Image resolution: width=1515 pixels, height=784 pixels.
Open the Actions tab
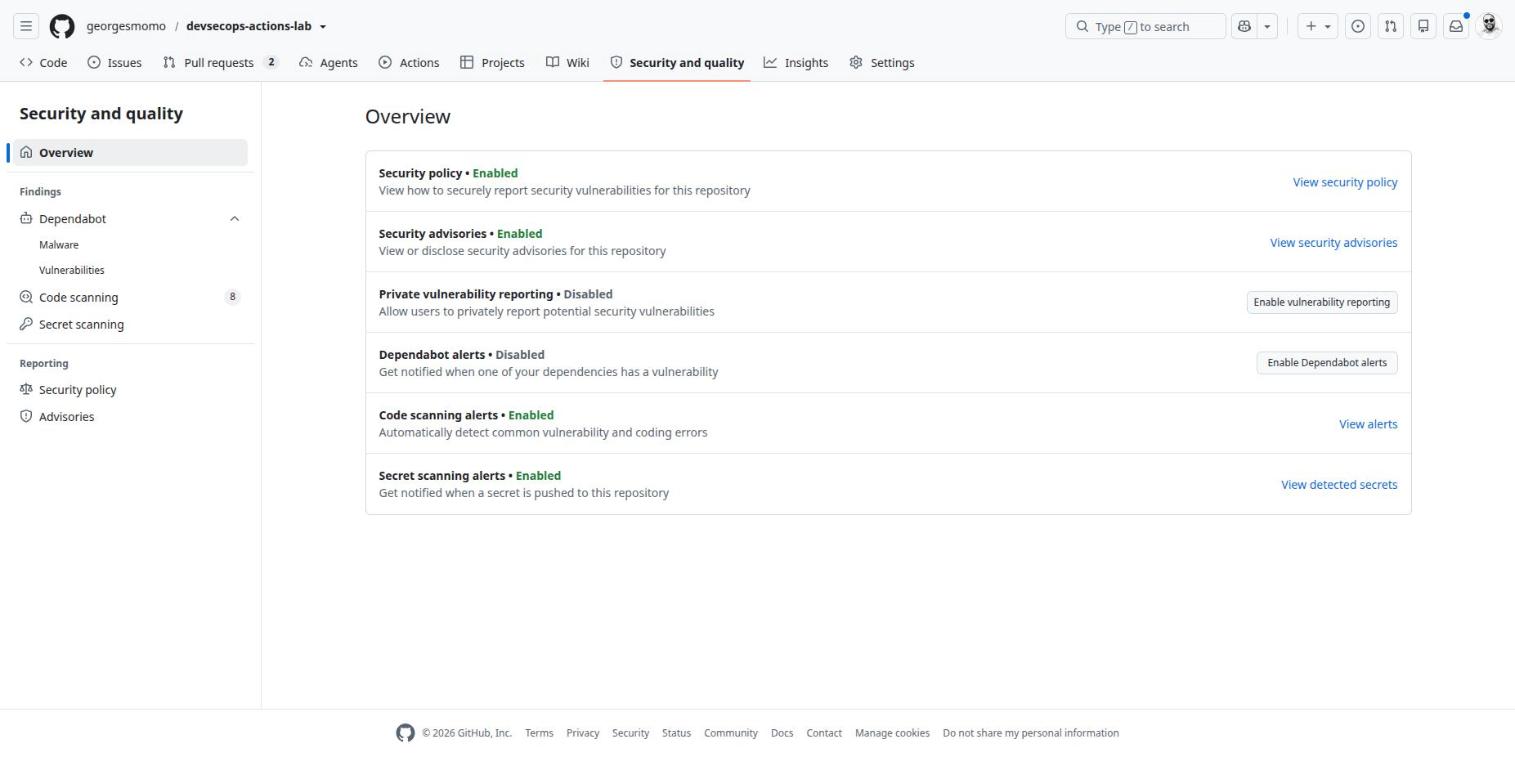click(x=409, y=62)
